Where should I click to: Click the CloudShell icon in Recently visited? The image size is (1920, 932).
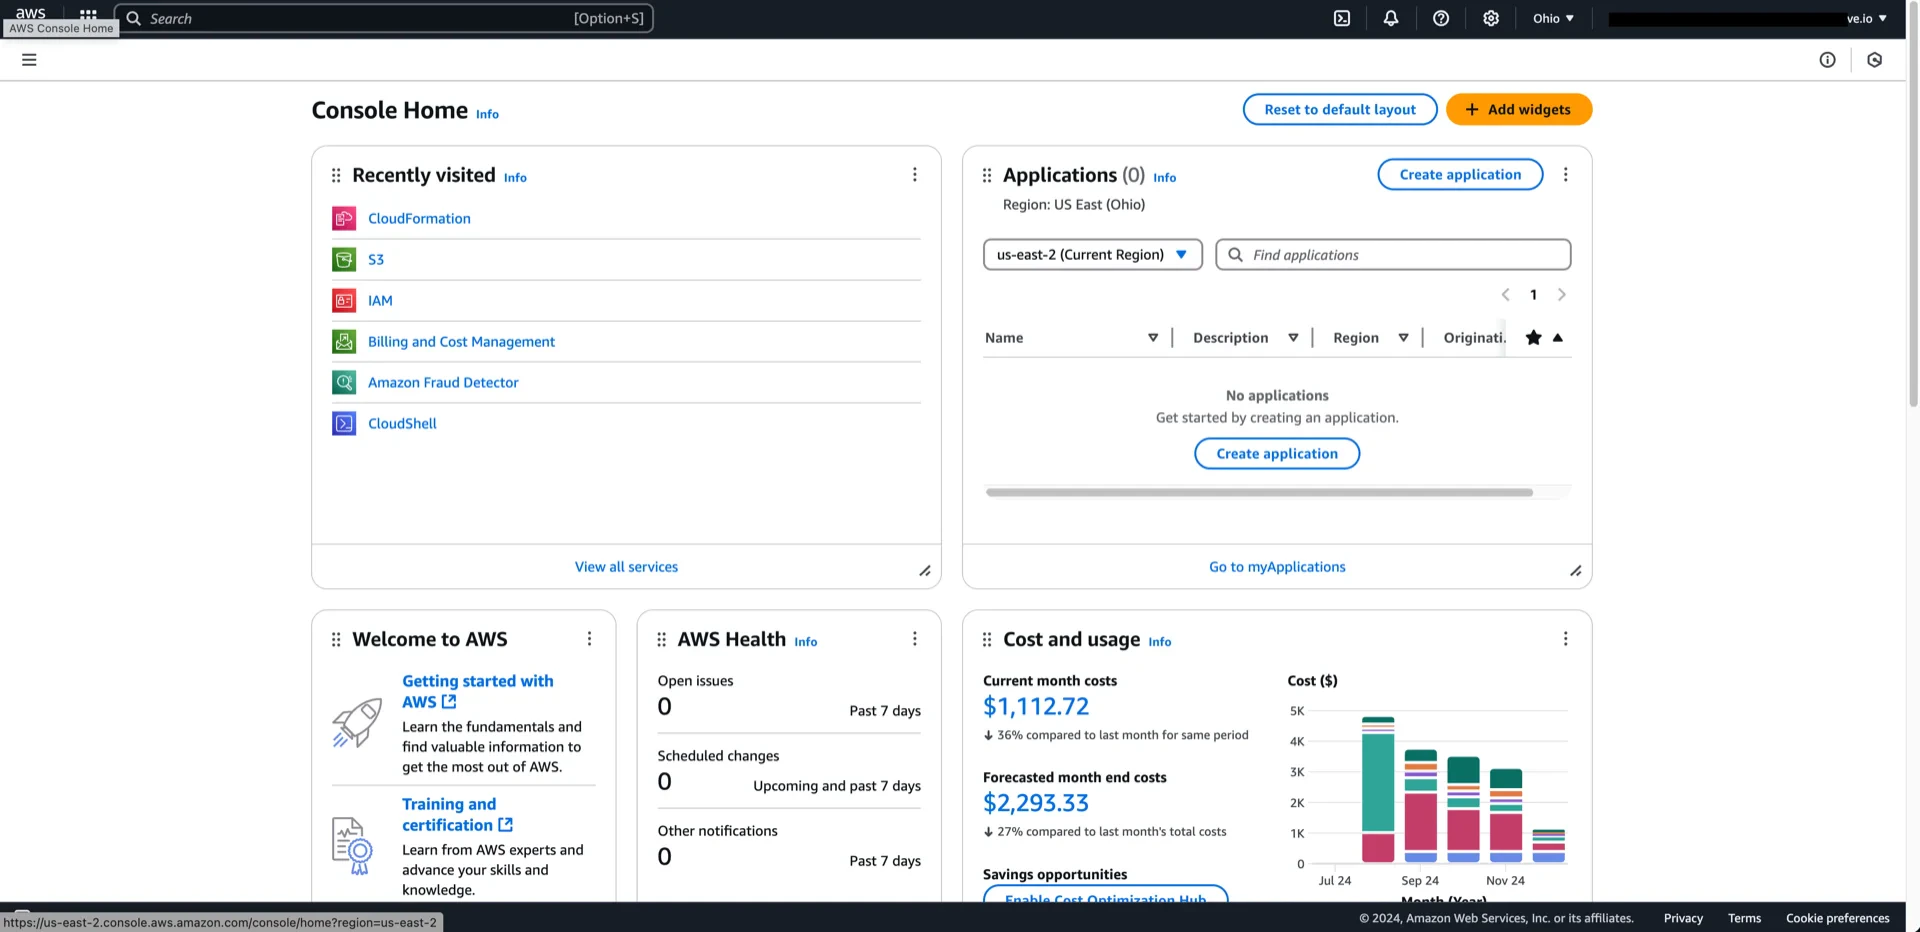point(344,423)
